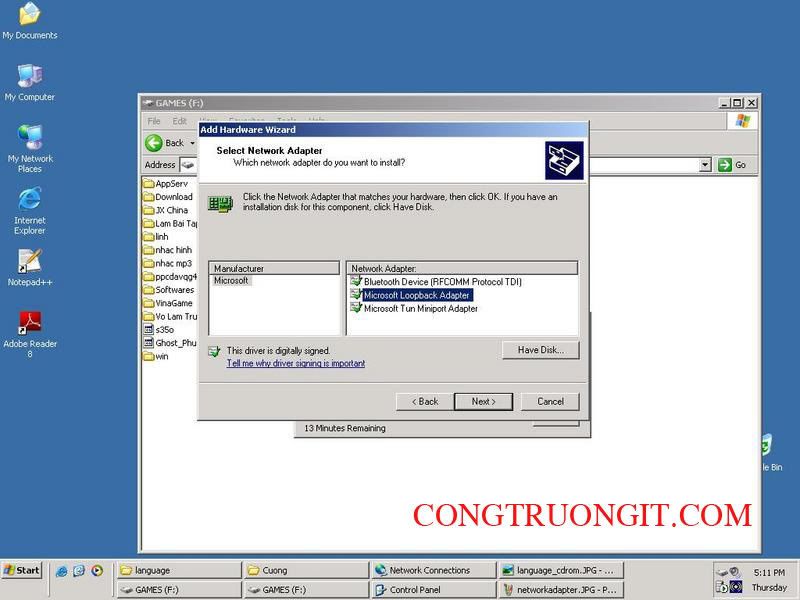This screenshot has width=800, height=600.
Task: Select the ppcdavqg4 folder
Action: (x=170, y=277)
